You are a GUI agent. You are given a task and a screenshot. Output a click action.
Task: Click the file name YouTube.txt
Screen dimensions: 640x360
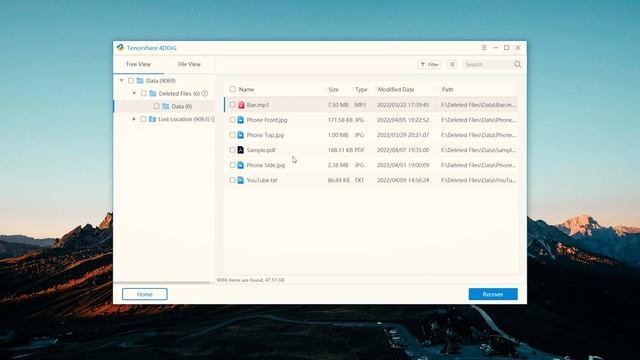[262, 180]
